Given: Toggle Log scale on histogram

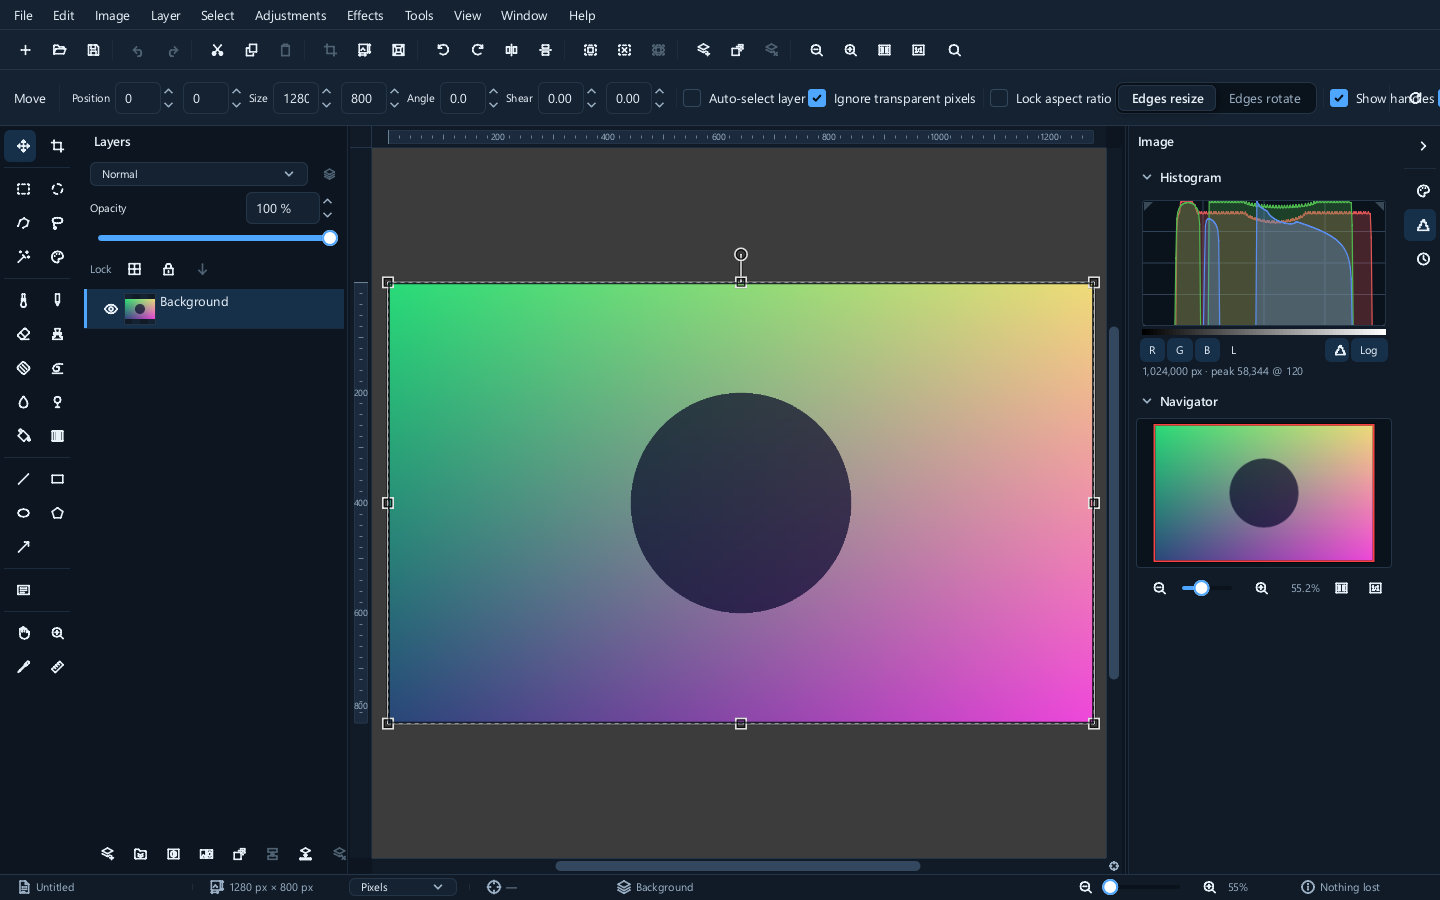Looking at the screenshot, I should pos(1368,350).
